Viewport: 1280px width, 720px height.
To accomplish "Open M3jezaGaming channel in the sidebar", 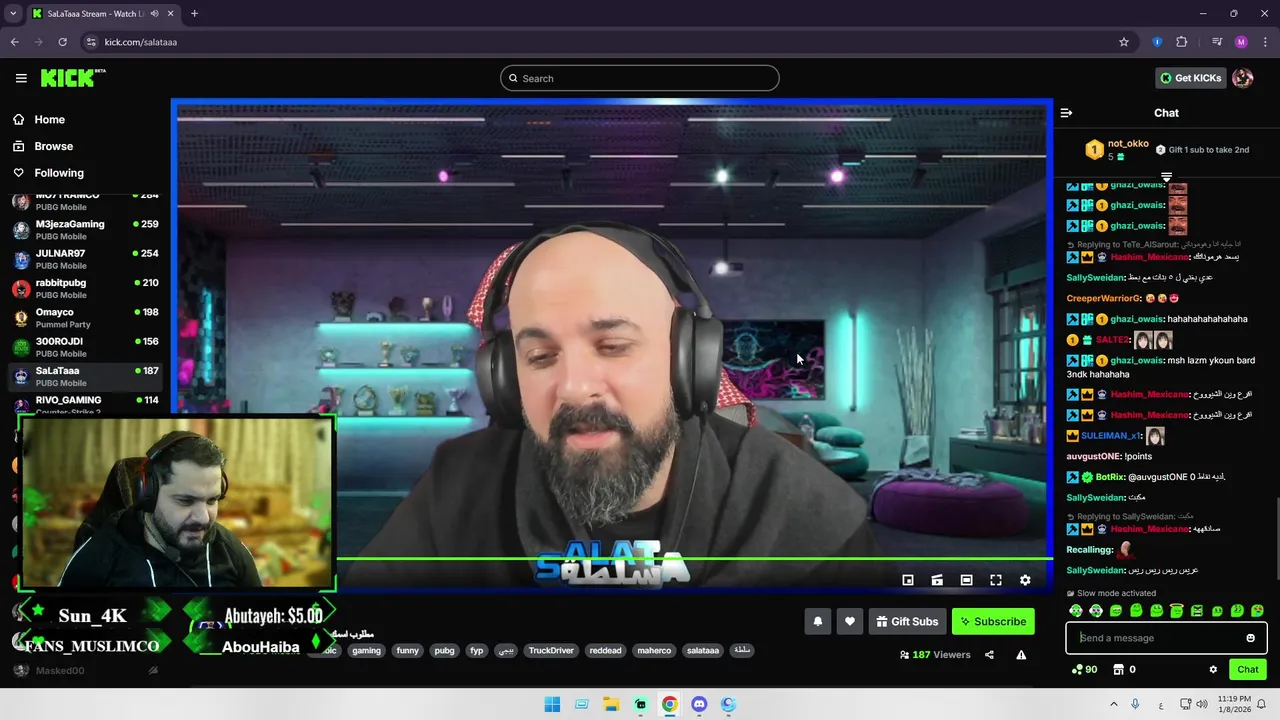I will click(86, 230).
